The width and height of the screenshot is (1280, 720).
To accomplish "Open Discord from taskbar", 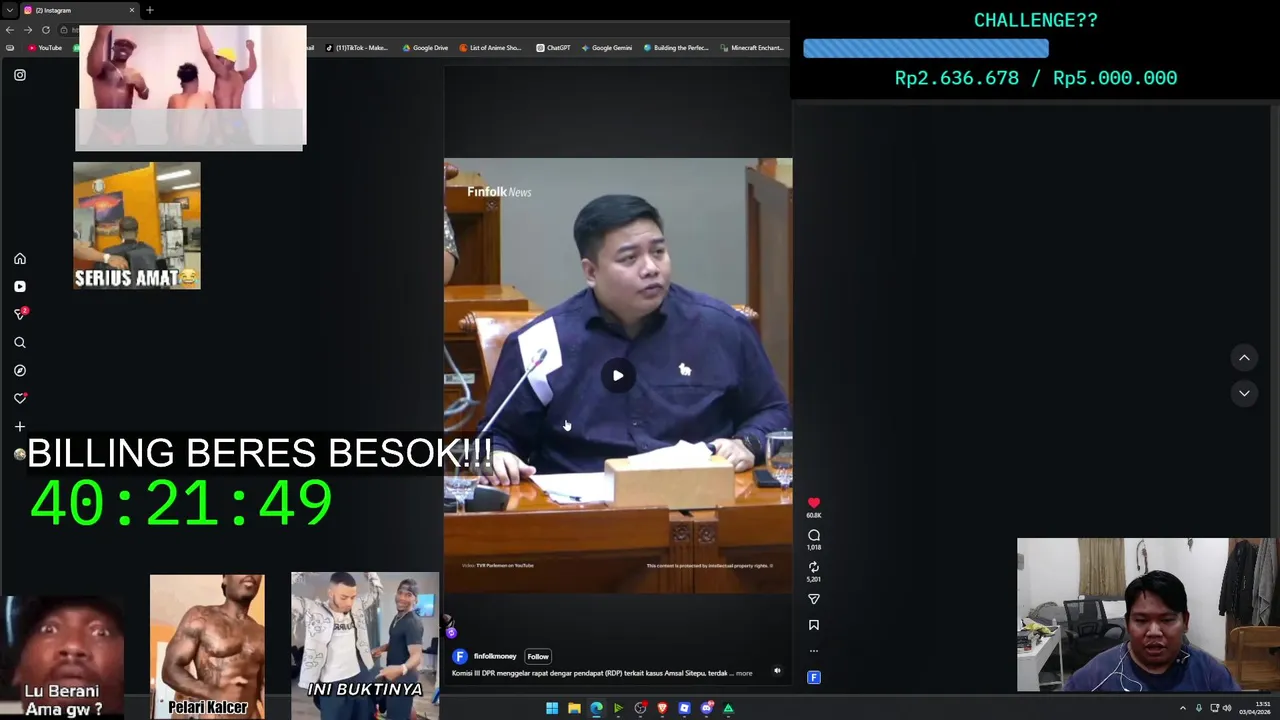I will (x=707, y=708).
